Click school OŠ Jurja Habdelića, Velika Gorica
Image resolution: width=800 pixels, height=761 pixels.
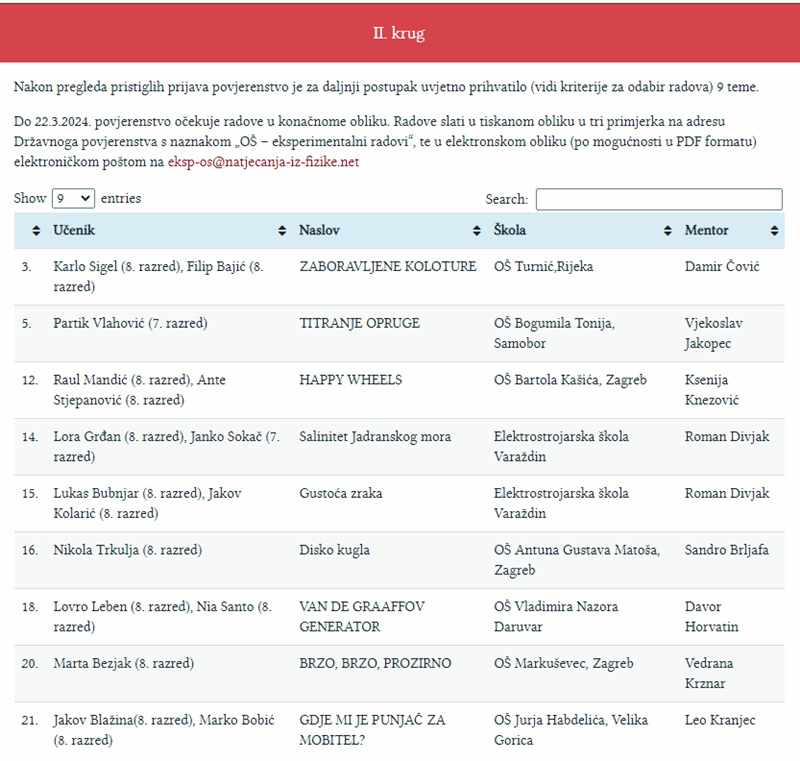coord(570,730)
